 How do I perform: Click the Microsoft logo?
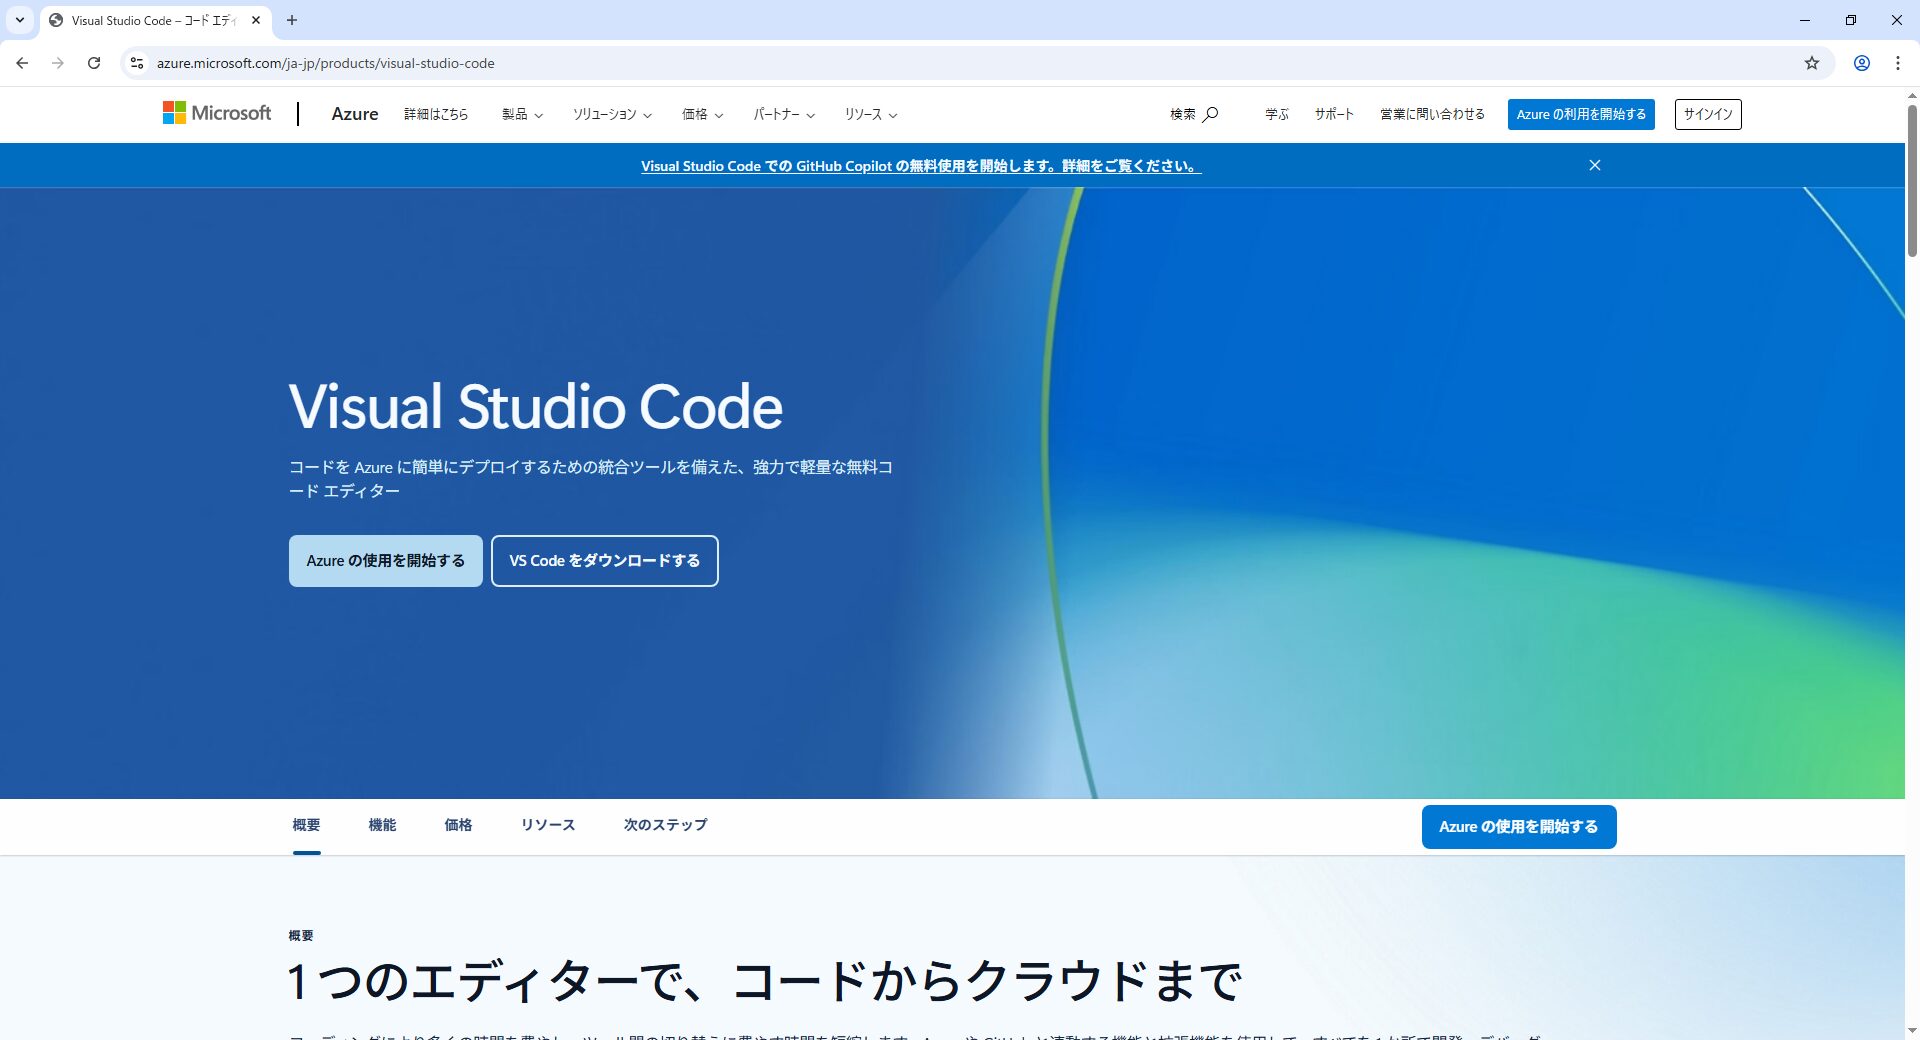tap(217, 114)
